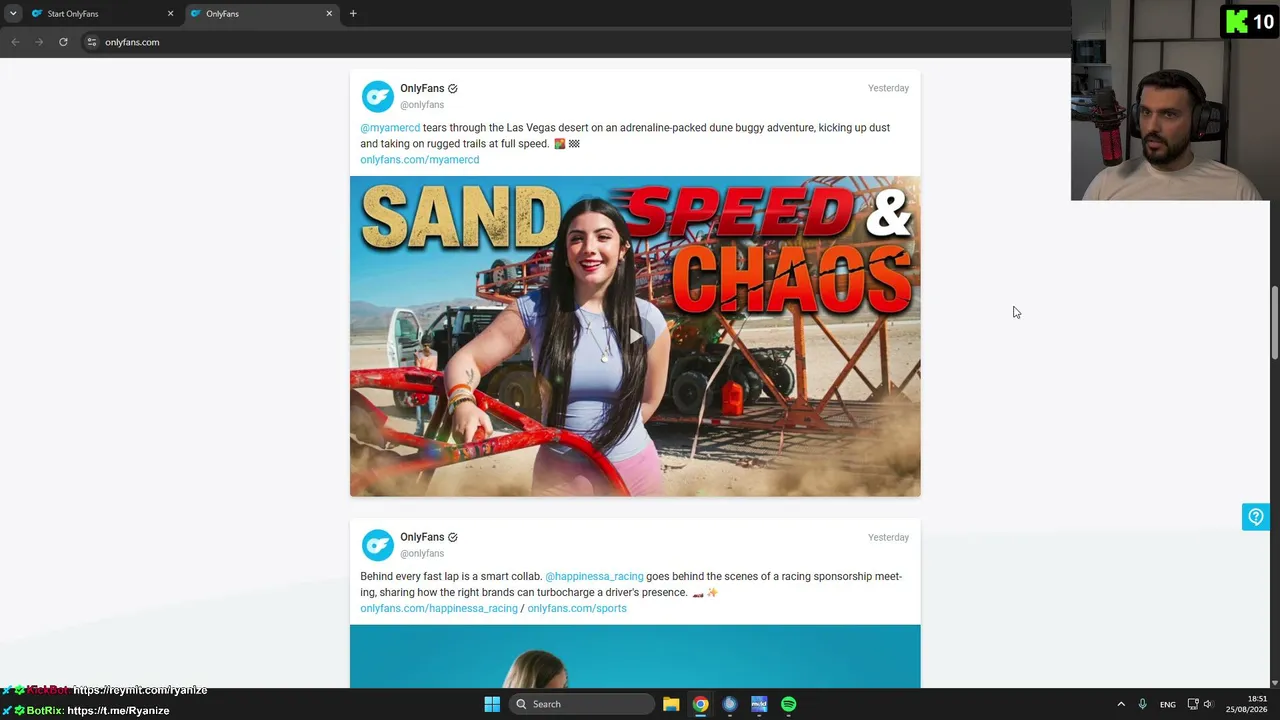Image resolution: width=1280 pixels, height=720 pixels.
Task: Open the volume control in the tray
Action: (1208, 704)
